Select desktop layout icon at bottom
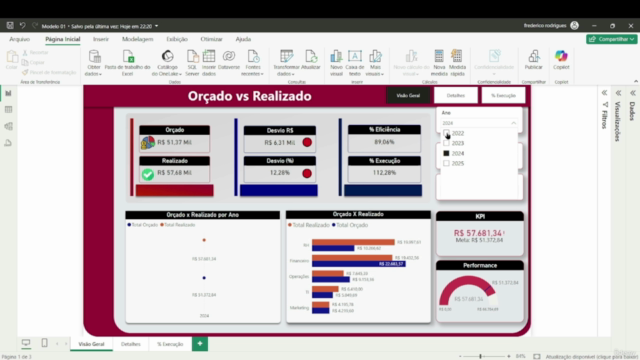Viewport: 640px width, 360px height. click(x=26, y=343)
